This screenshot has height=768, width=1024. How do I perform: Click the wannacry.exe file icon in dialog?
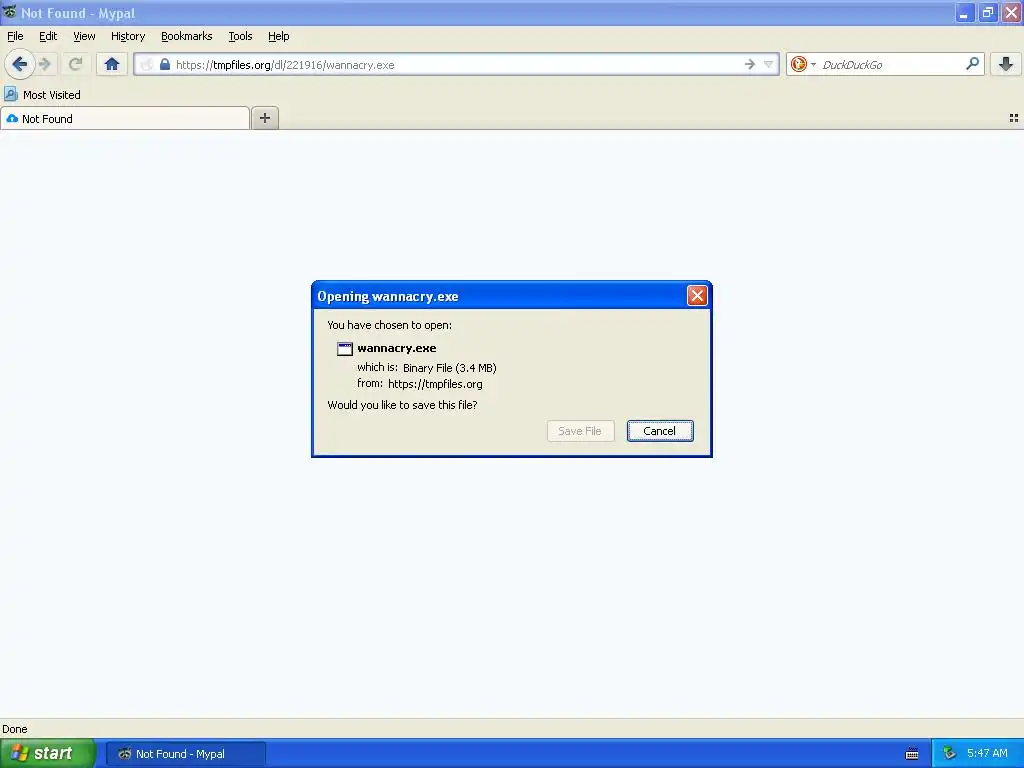[x=344, y=349]
